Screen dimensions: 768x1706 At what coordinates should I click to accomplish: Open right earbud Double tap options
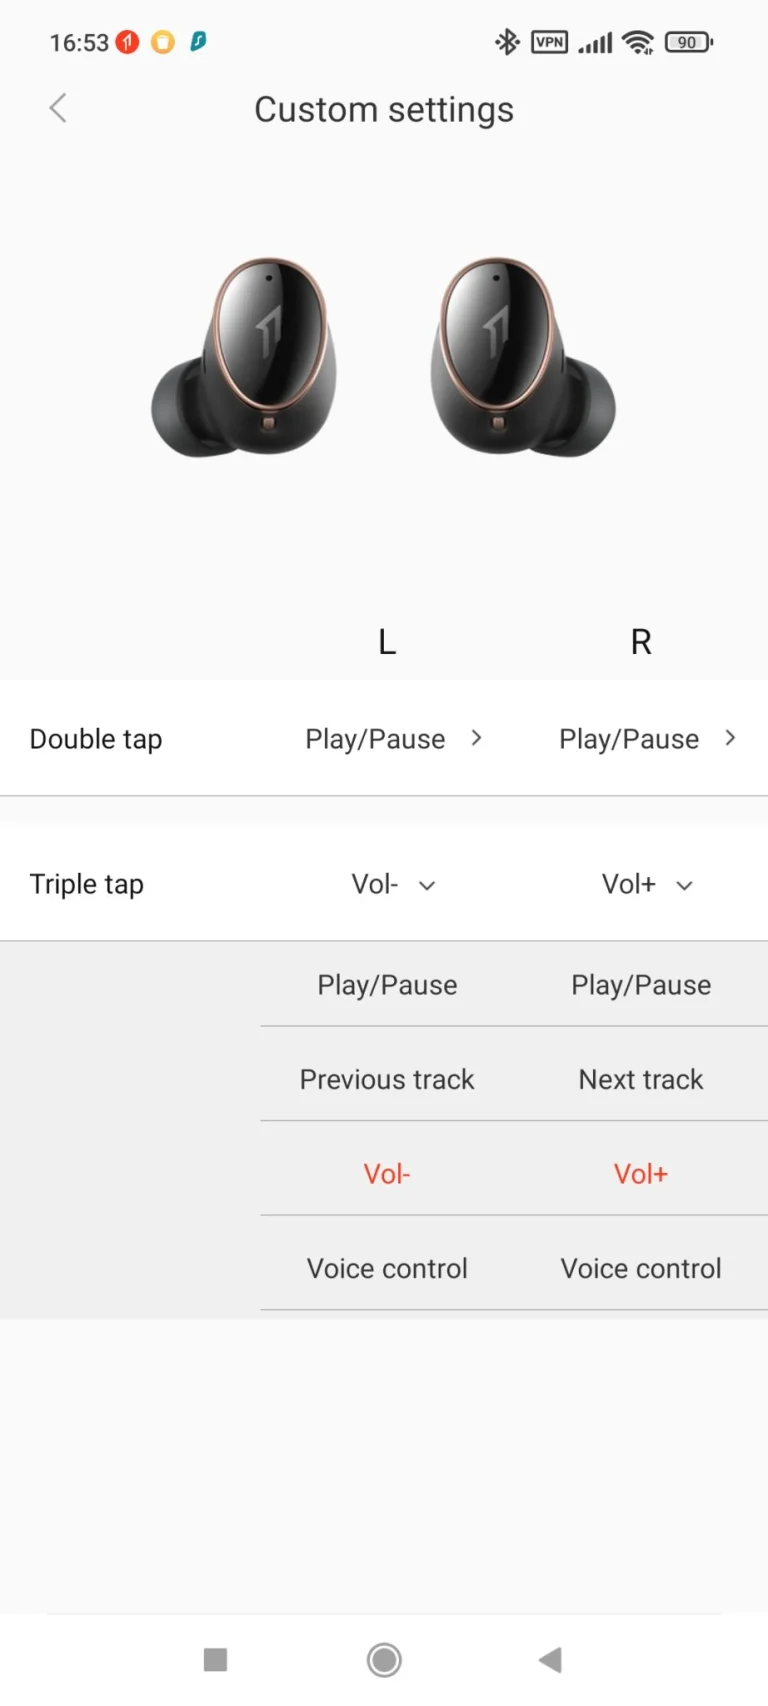pyautogui.click(x=647, y=739)
